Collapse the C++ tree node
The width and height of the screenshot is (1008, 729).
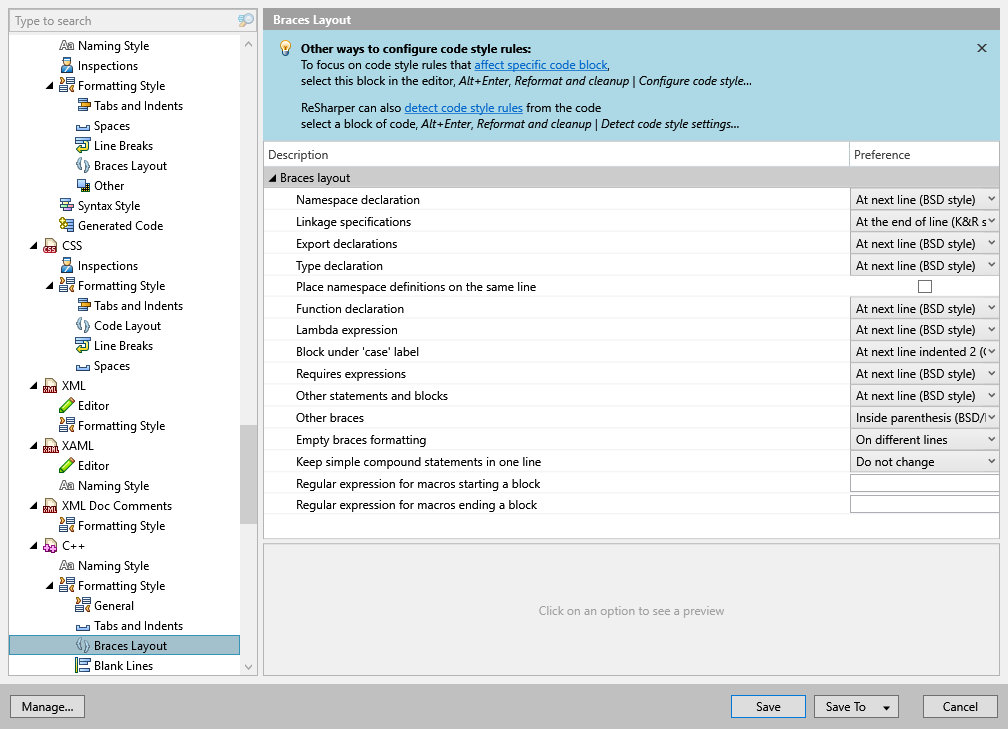[34, 546]
